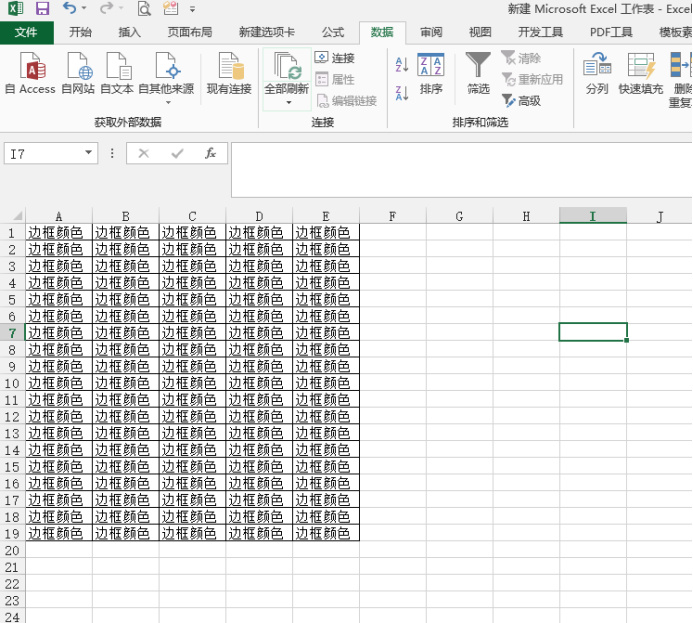The image size is (693, 623).
Task: Sort descending with Z to A icon
Action: click(402, 93)
